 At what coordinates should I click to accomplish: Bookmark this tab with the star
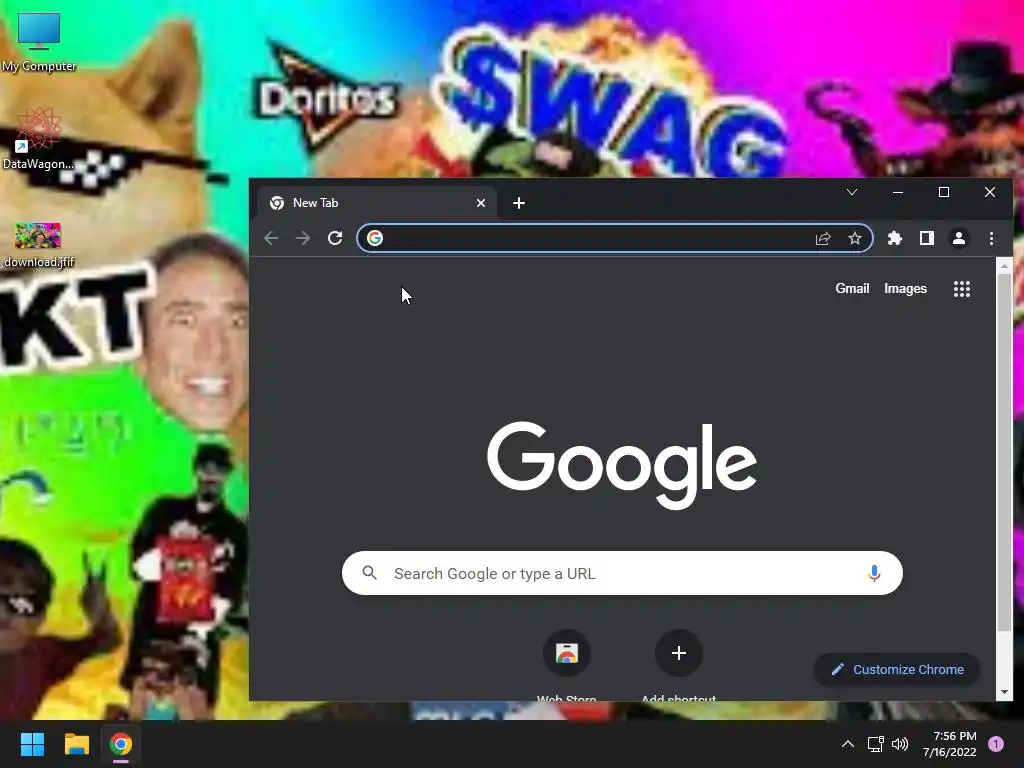855,238
